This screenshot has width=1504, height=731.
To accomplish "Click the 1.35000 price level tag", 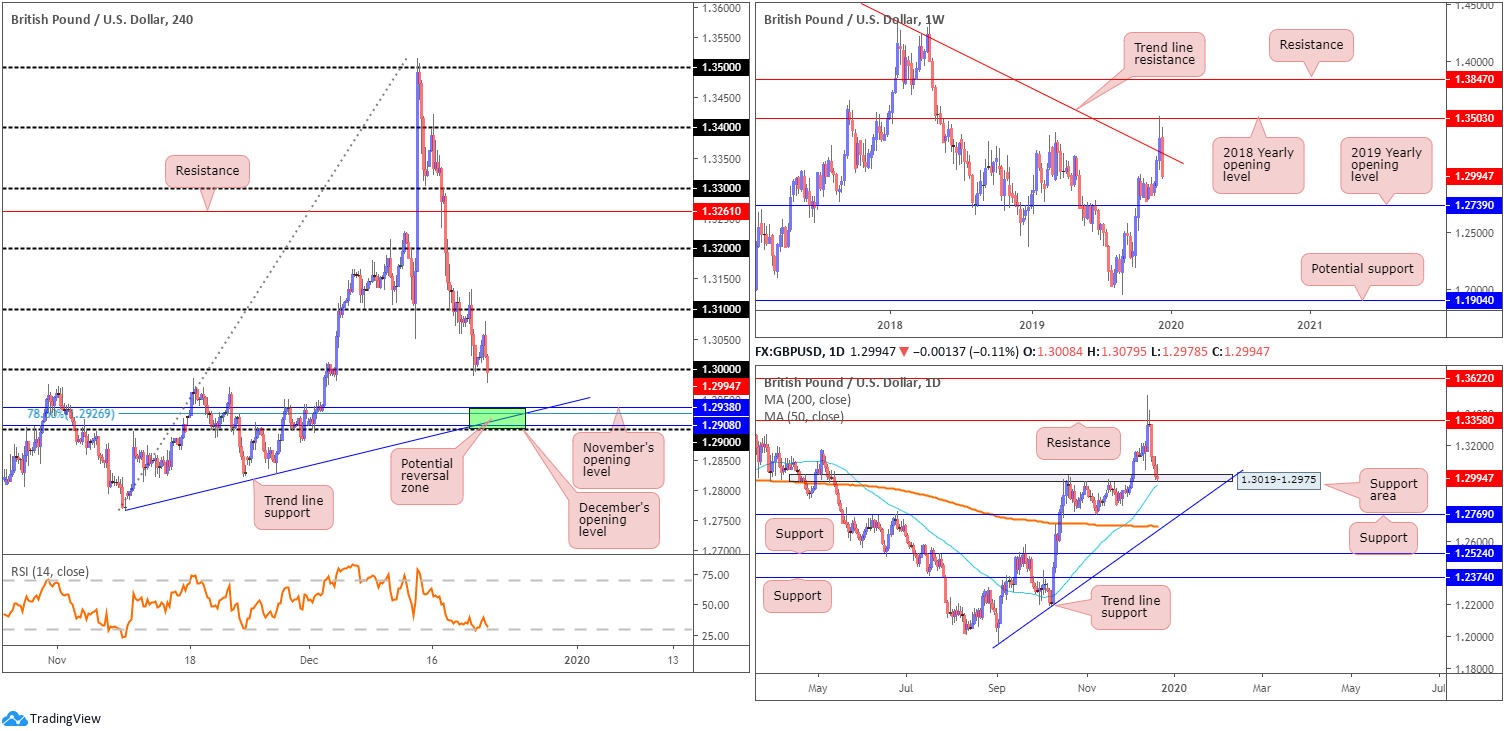I will coord(720,68).
